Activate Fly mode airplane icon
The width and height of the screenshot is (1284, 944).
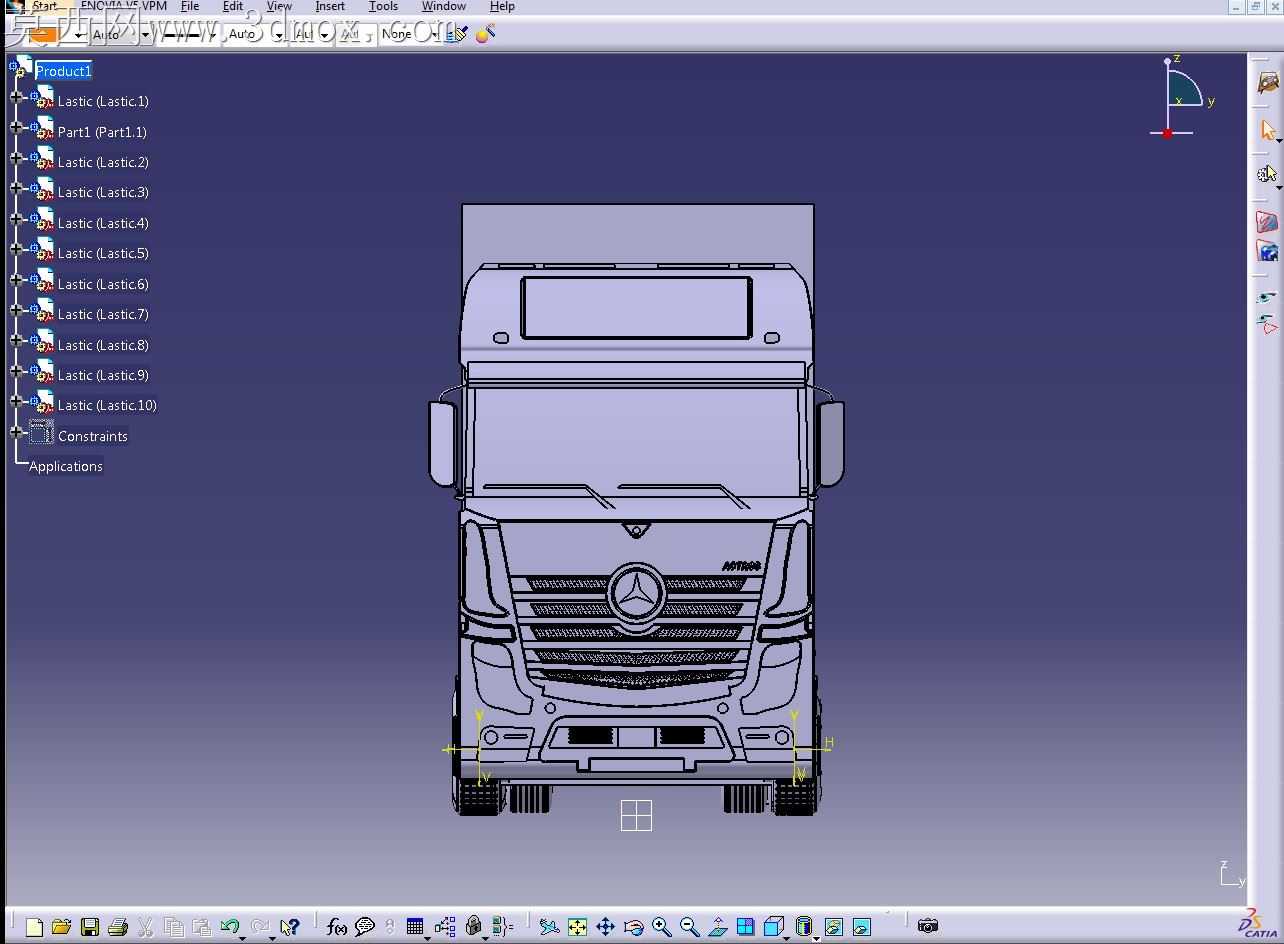[549, 927]
